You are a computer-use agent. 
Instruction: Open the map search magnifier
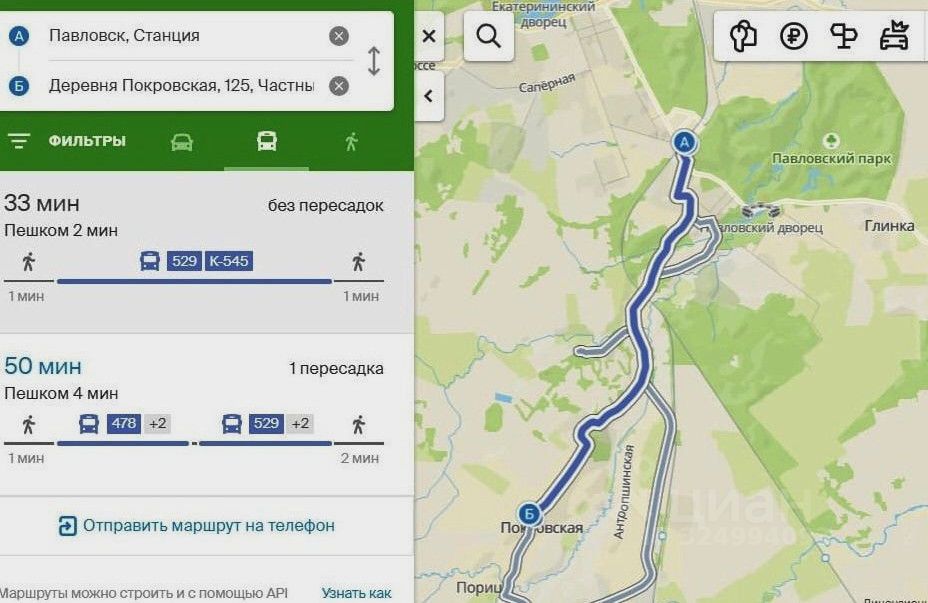point(488,37)
